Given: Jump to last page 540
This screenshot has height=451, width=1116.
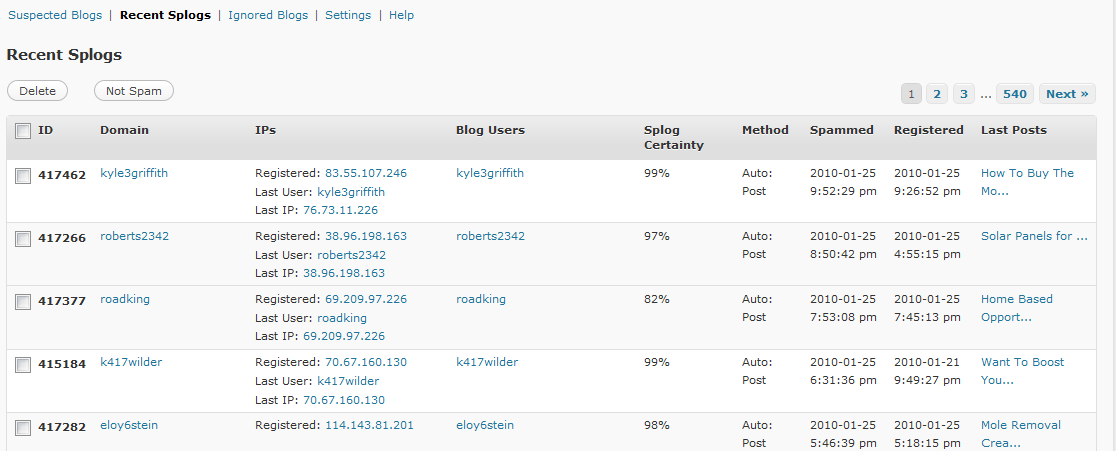Looking at the screenshot, I should 1015,94.
